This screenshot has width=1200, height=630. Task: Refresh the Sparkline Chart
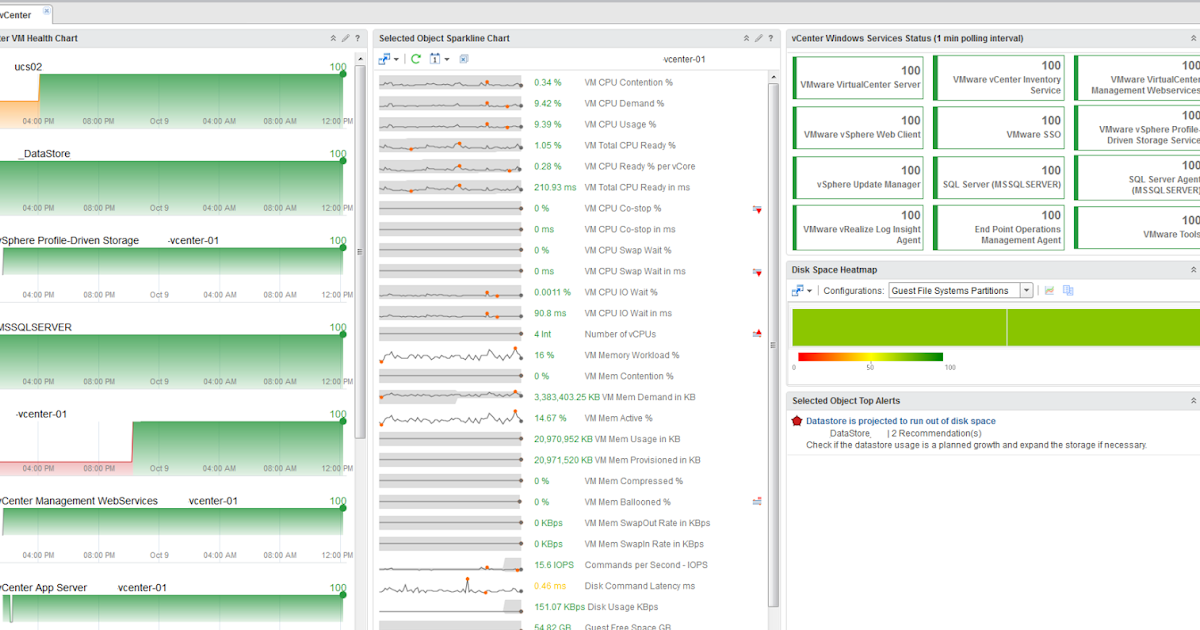(416, 59)
